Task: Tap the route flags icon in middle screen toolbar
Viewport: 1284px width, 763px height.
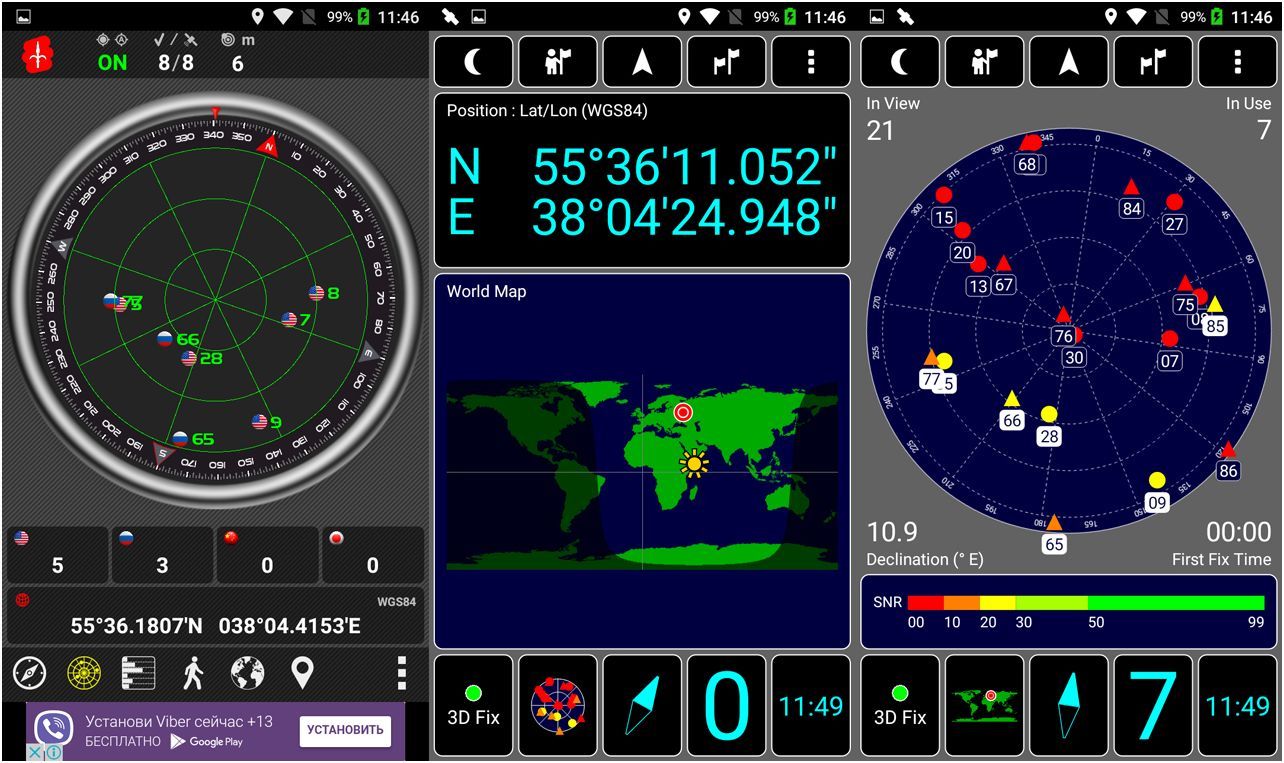Action: pos(727,62)
